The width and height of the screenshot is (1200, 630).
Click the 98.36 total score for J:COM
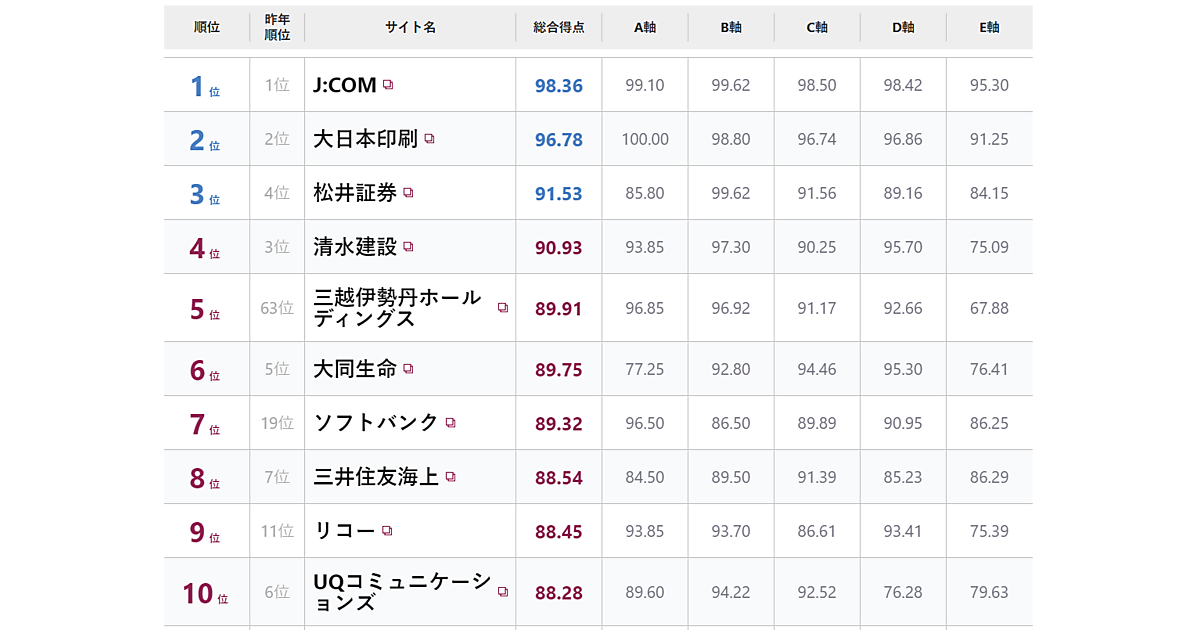coord(558,85)
